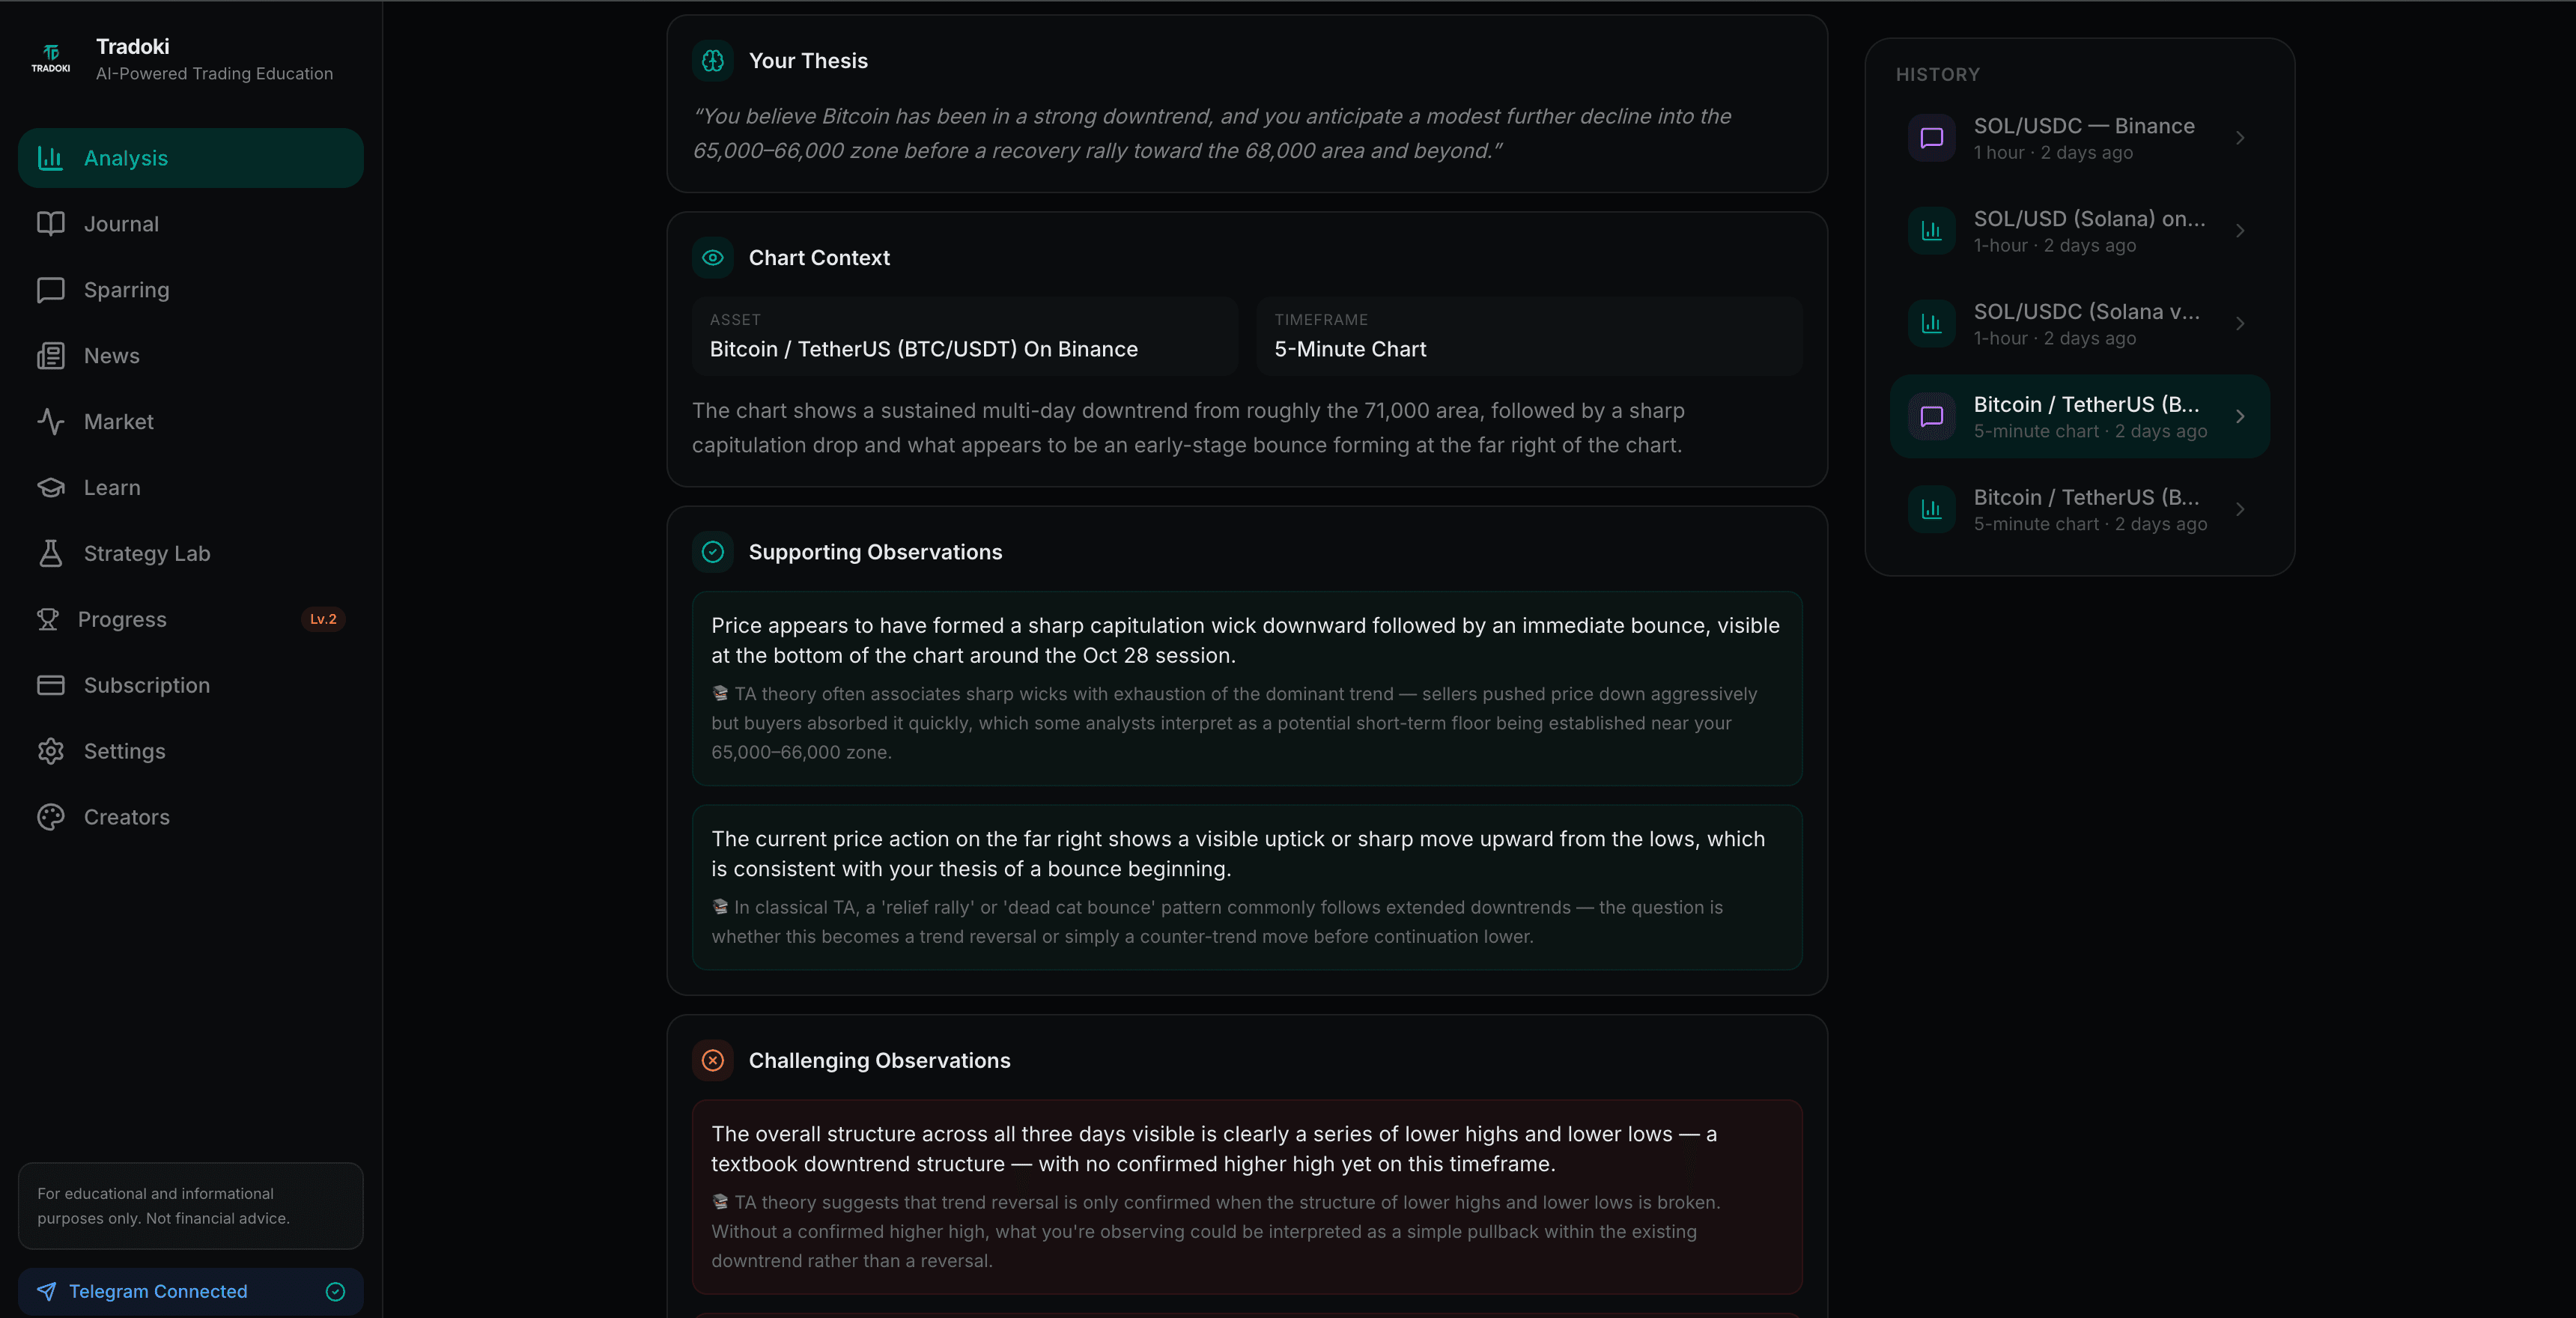Image resolution: width=2576 pixels, height=1318 pixels.
Task: Click the Market activity icon
Action: [x=51, y=421]
